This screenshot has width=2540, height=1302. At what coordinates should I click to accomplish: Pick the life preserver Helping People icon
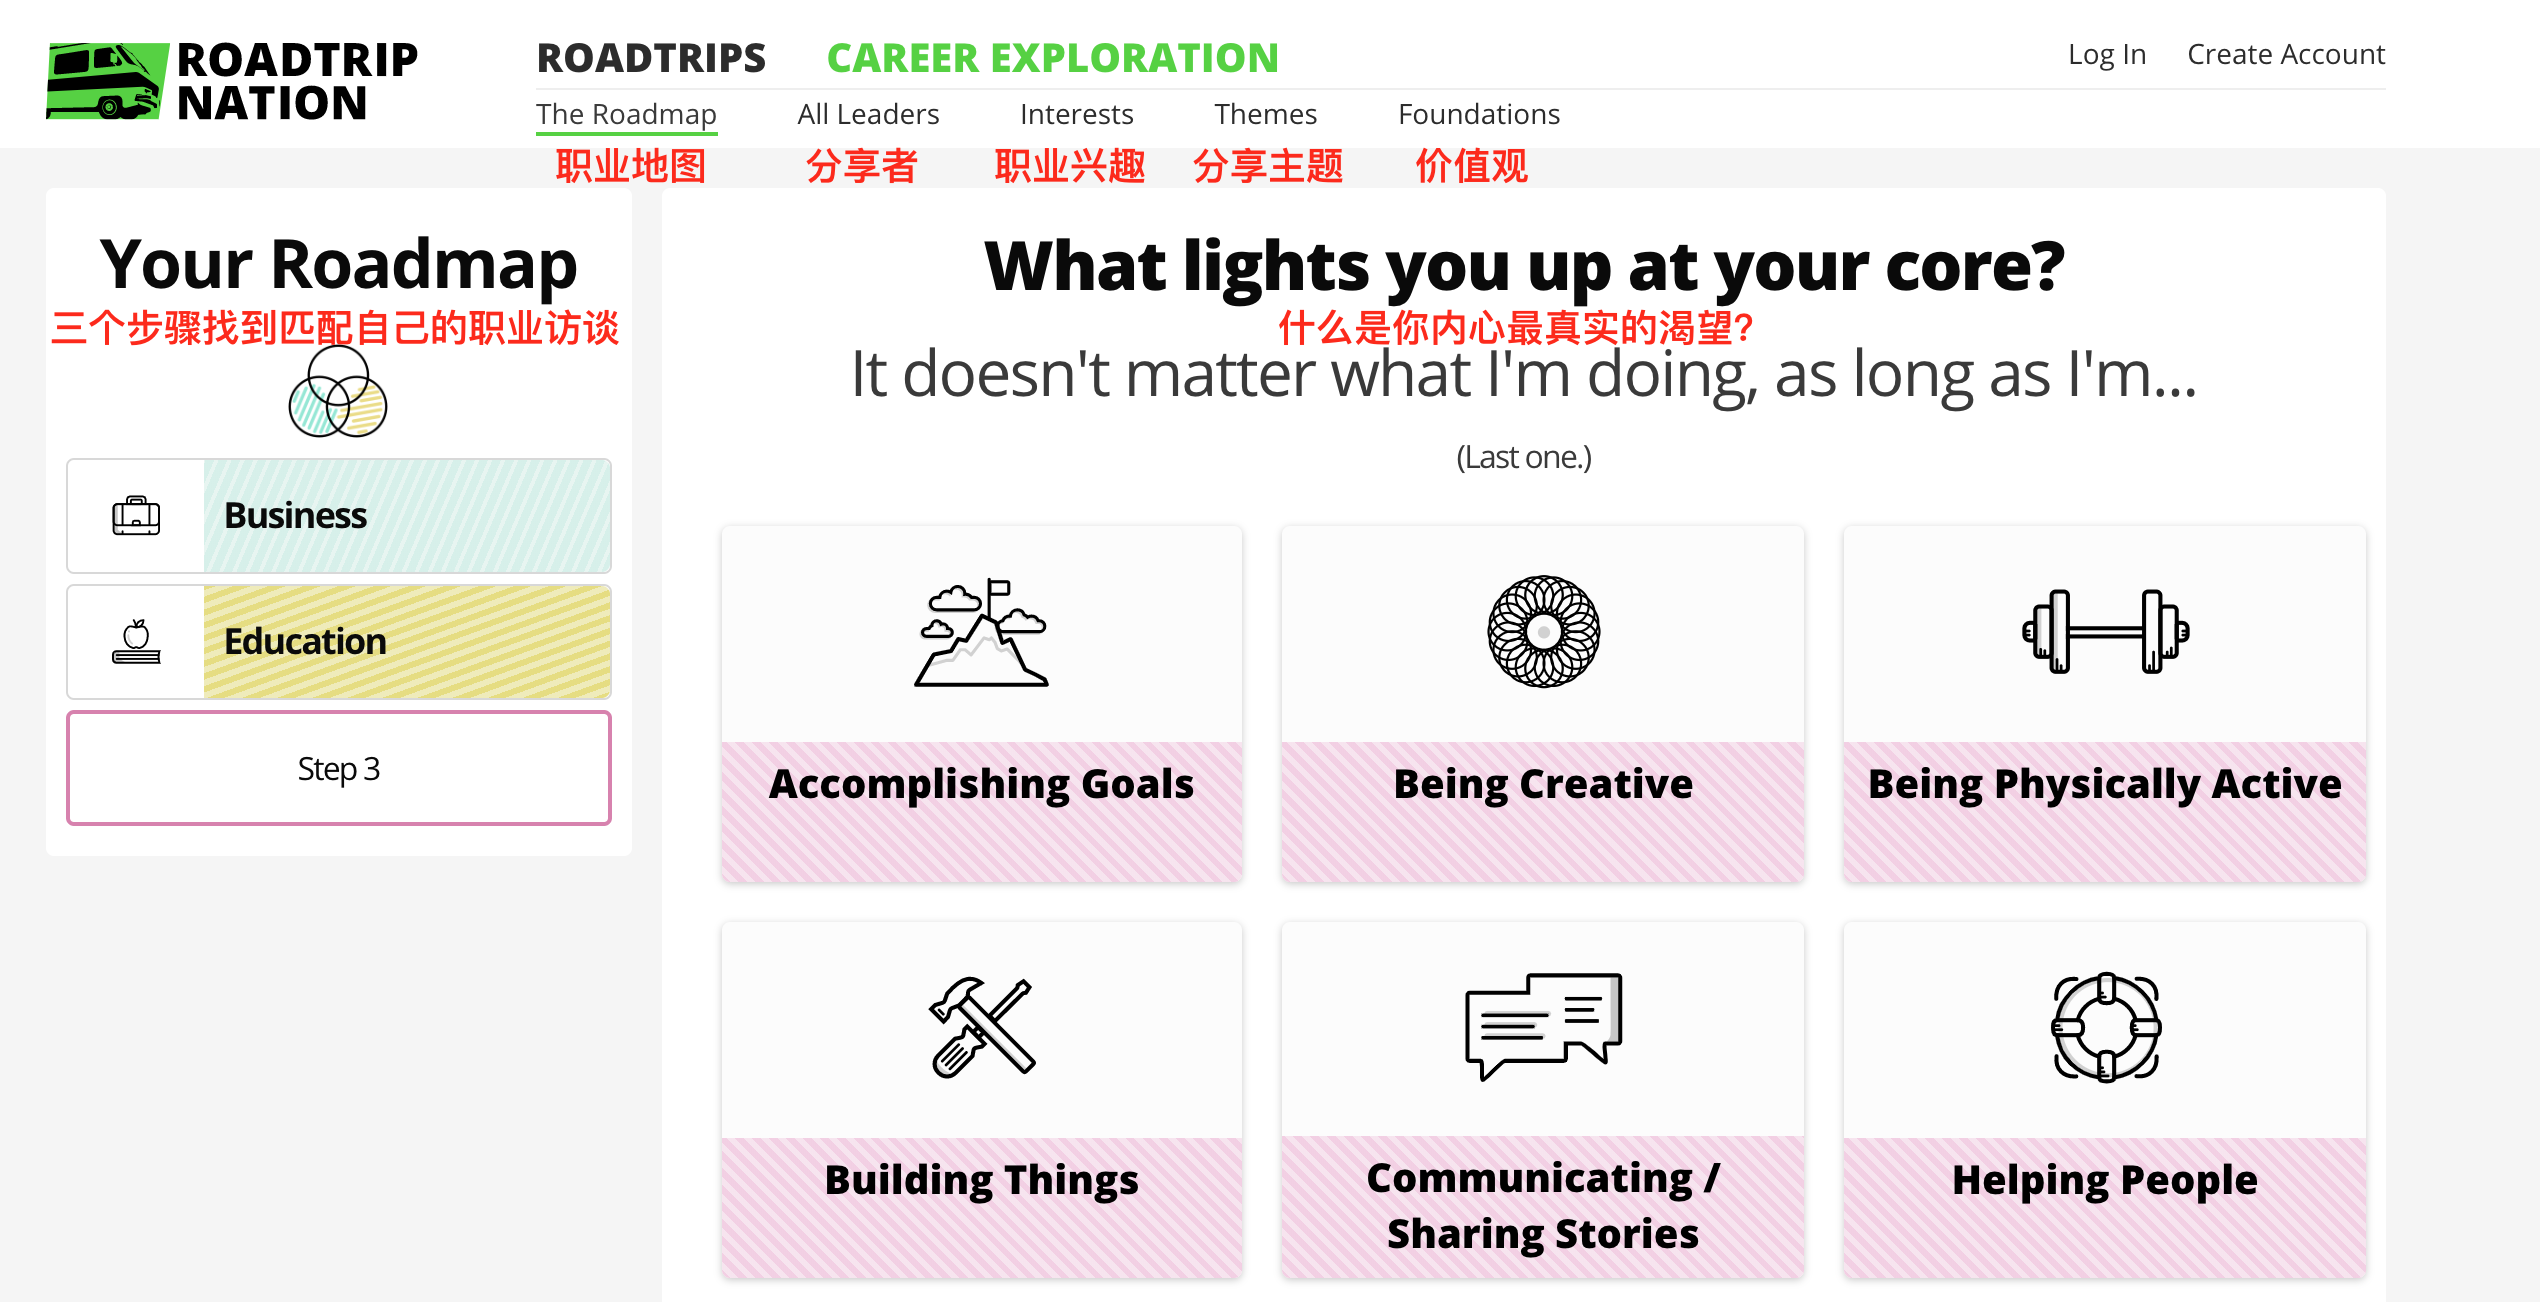click(2105, 1027)
